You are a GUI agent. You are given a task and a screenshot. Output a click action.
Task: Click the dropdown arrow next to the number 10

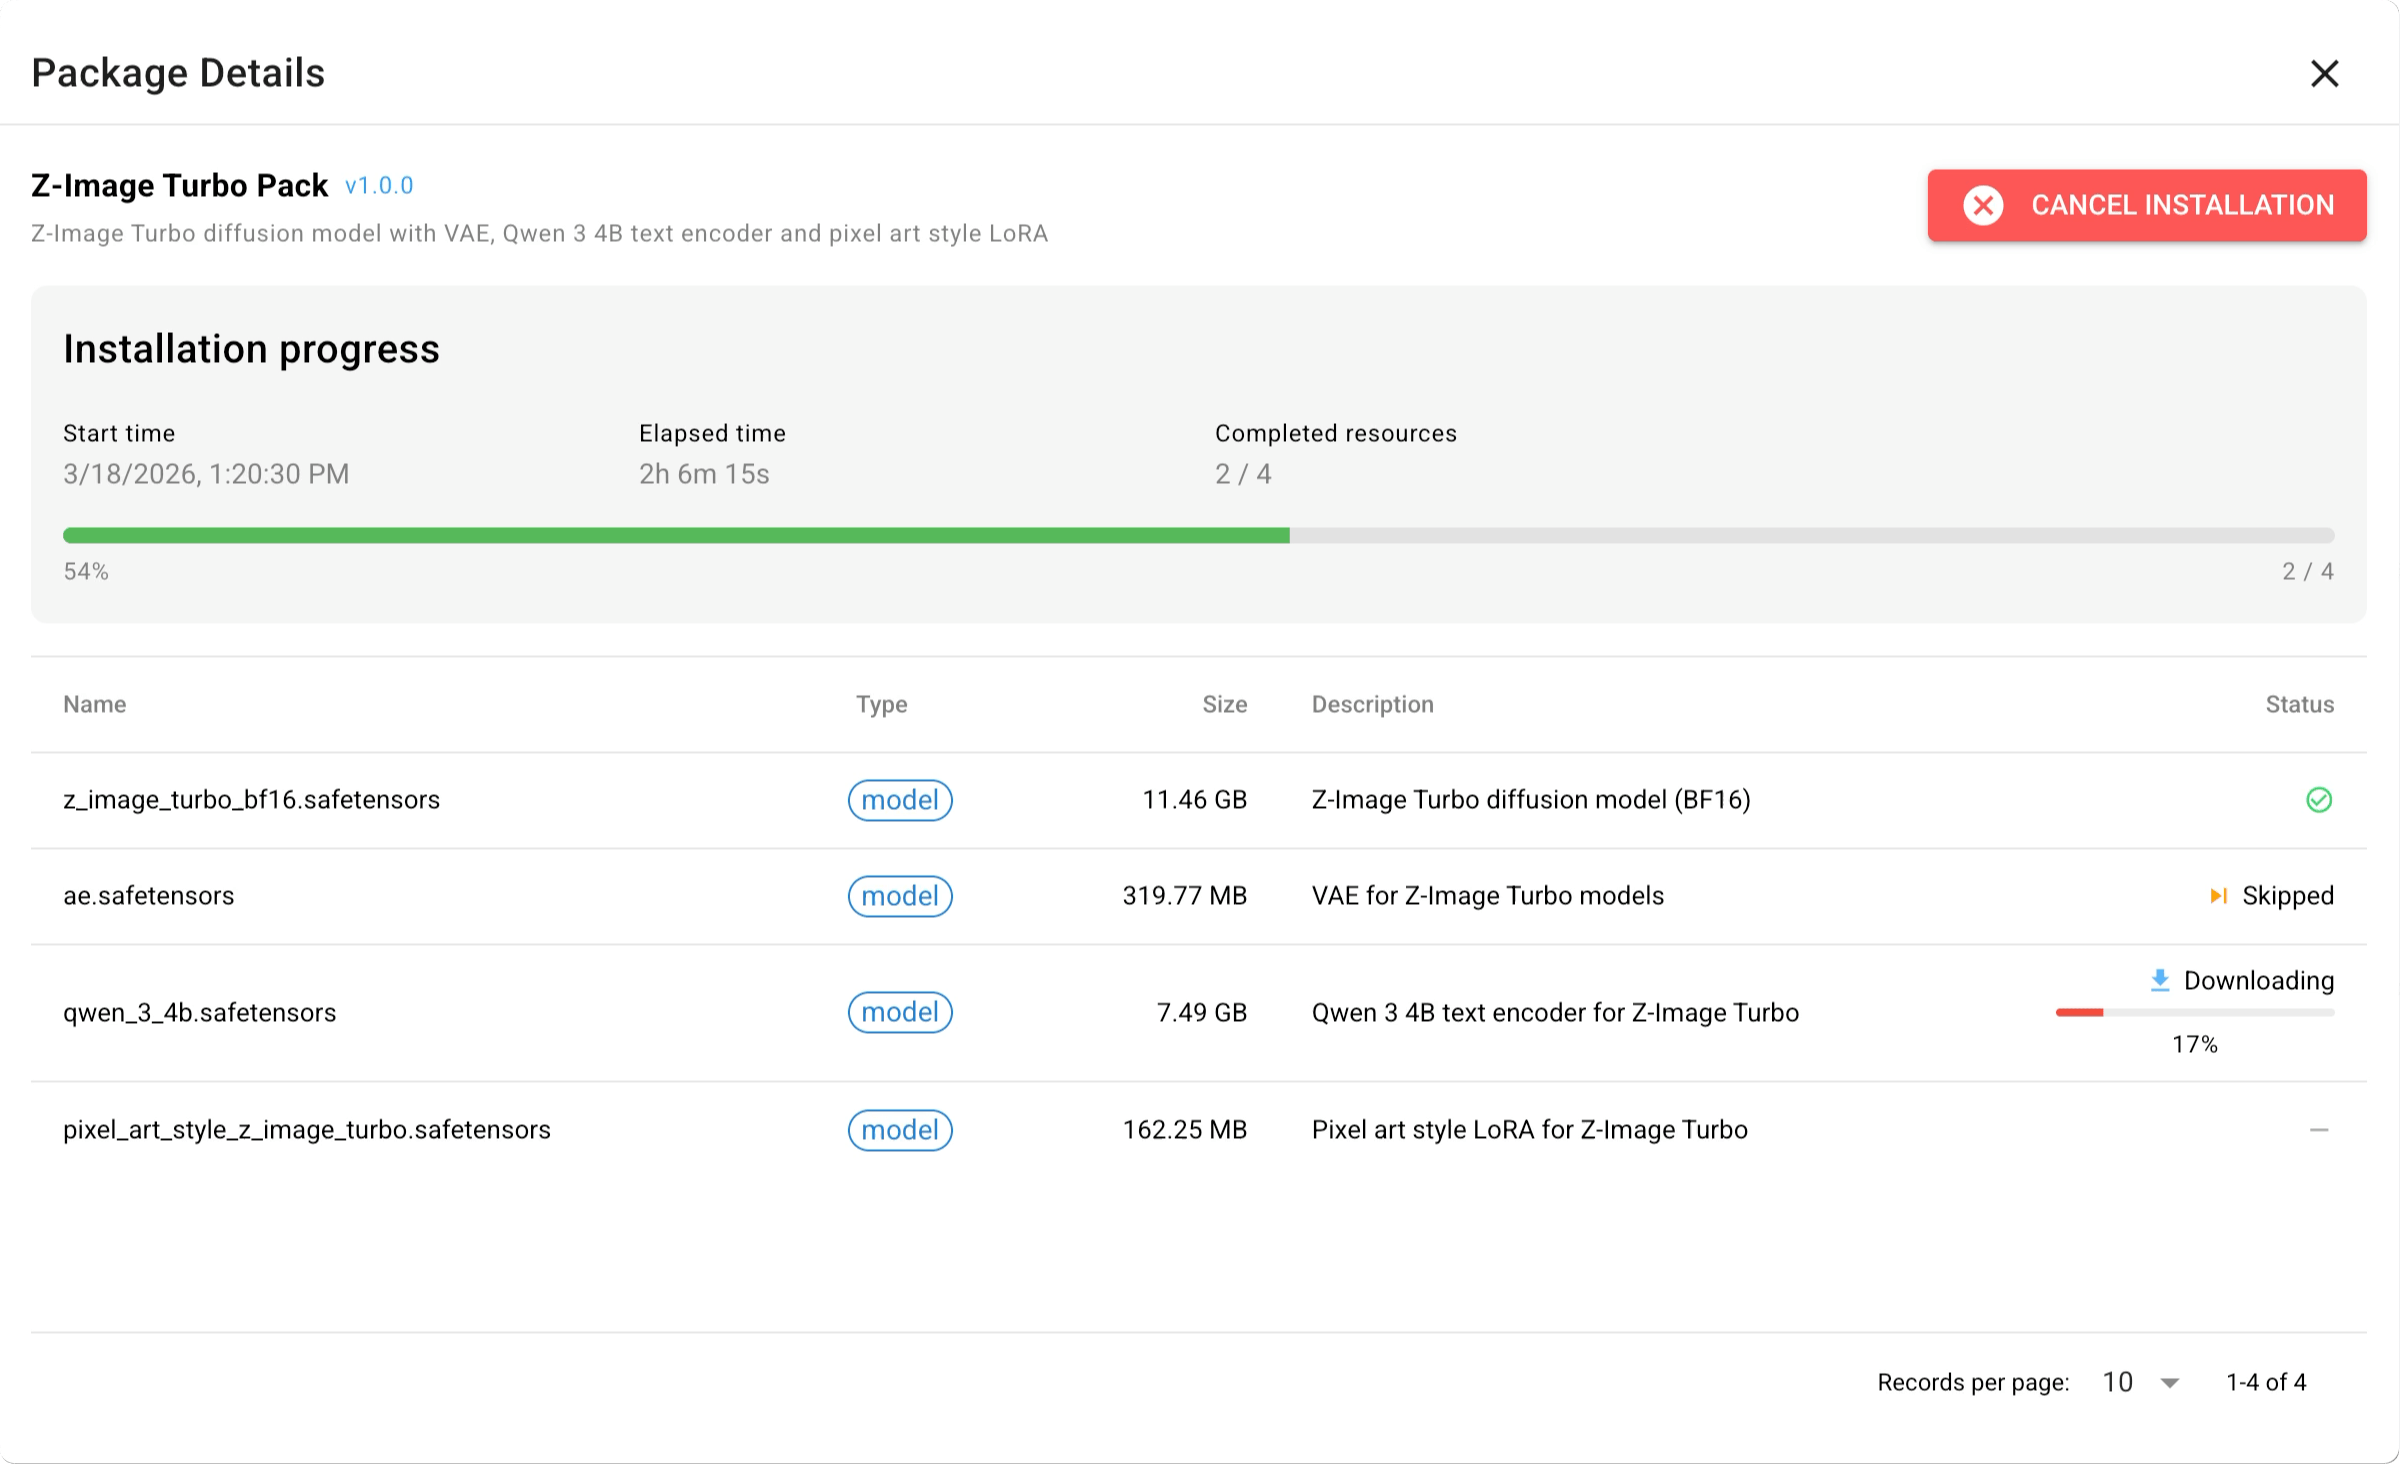click(x=2169, y=1382)
